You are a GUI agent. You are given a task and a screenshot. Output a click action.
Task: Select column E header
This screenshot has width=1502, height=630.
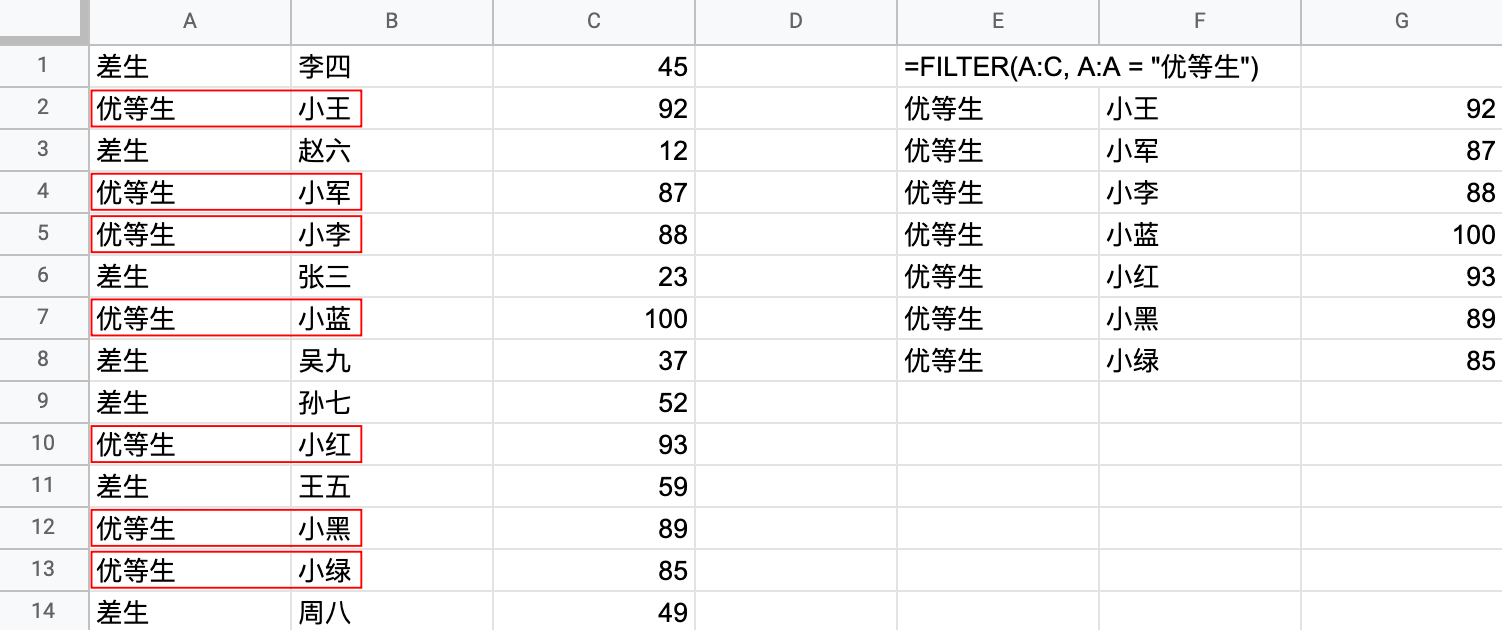[998, 21]
